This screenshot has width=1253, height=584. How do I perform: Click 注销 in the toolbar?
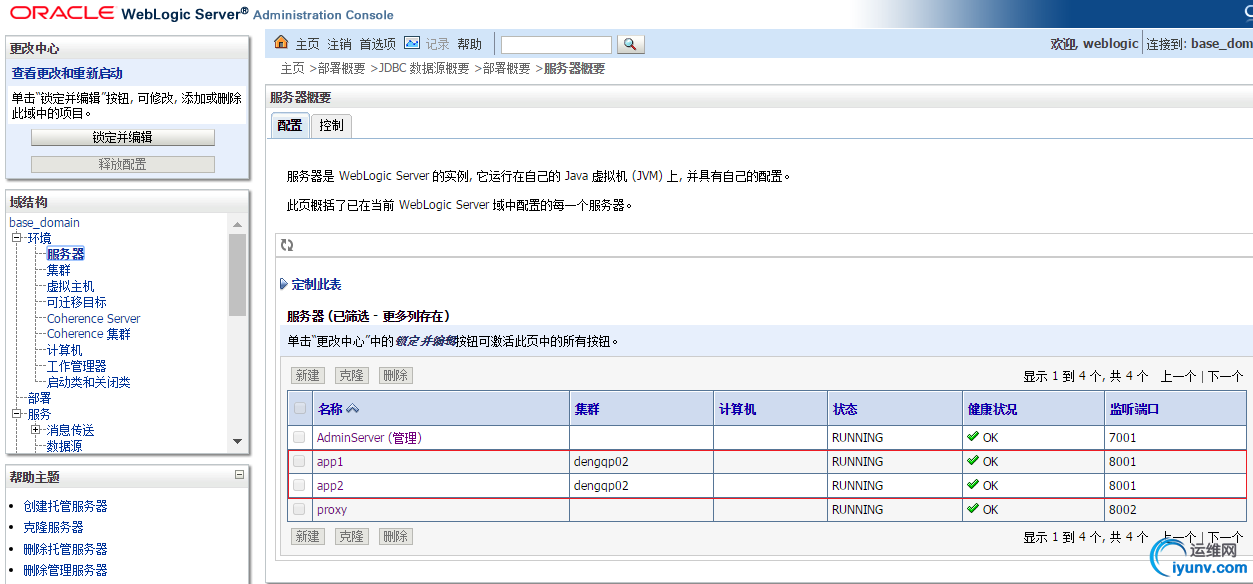340,44
